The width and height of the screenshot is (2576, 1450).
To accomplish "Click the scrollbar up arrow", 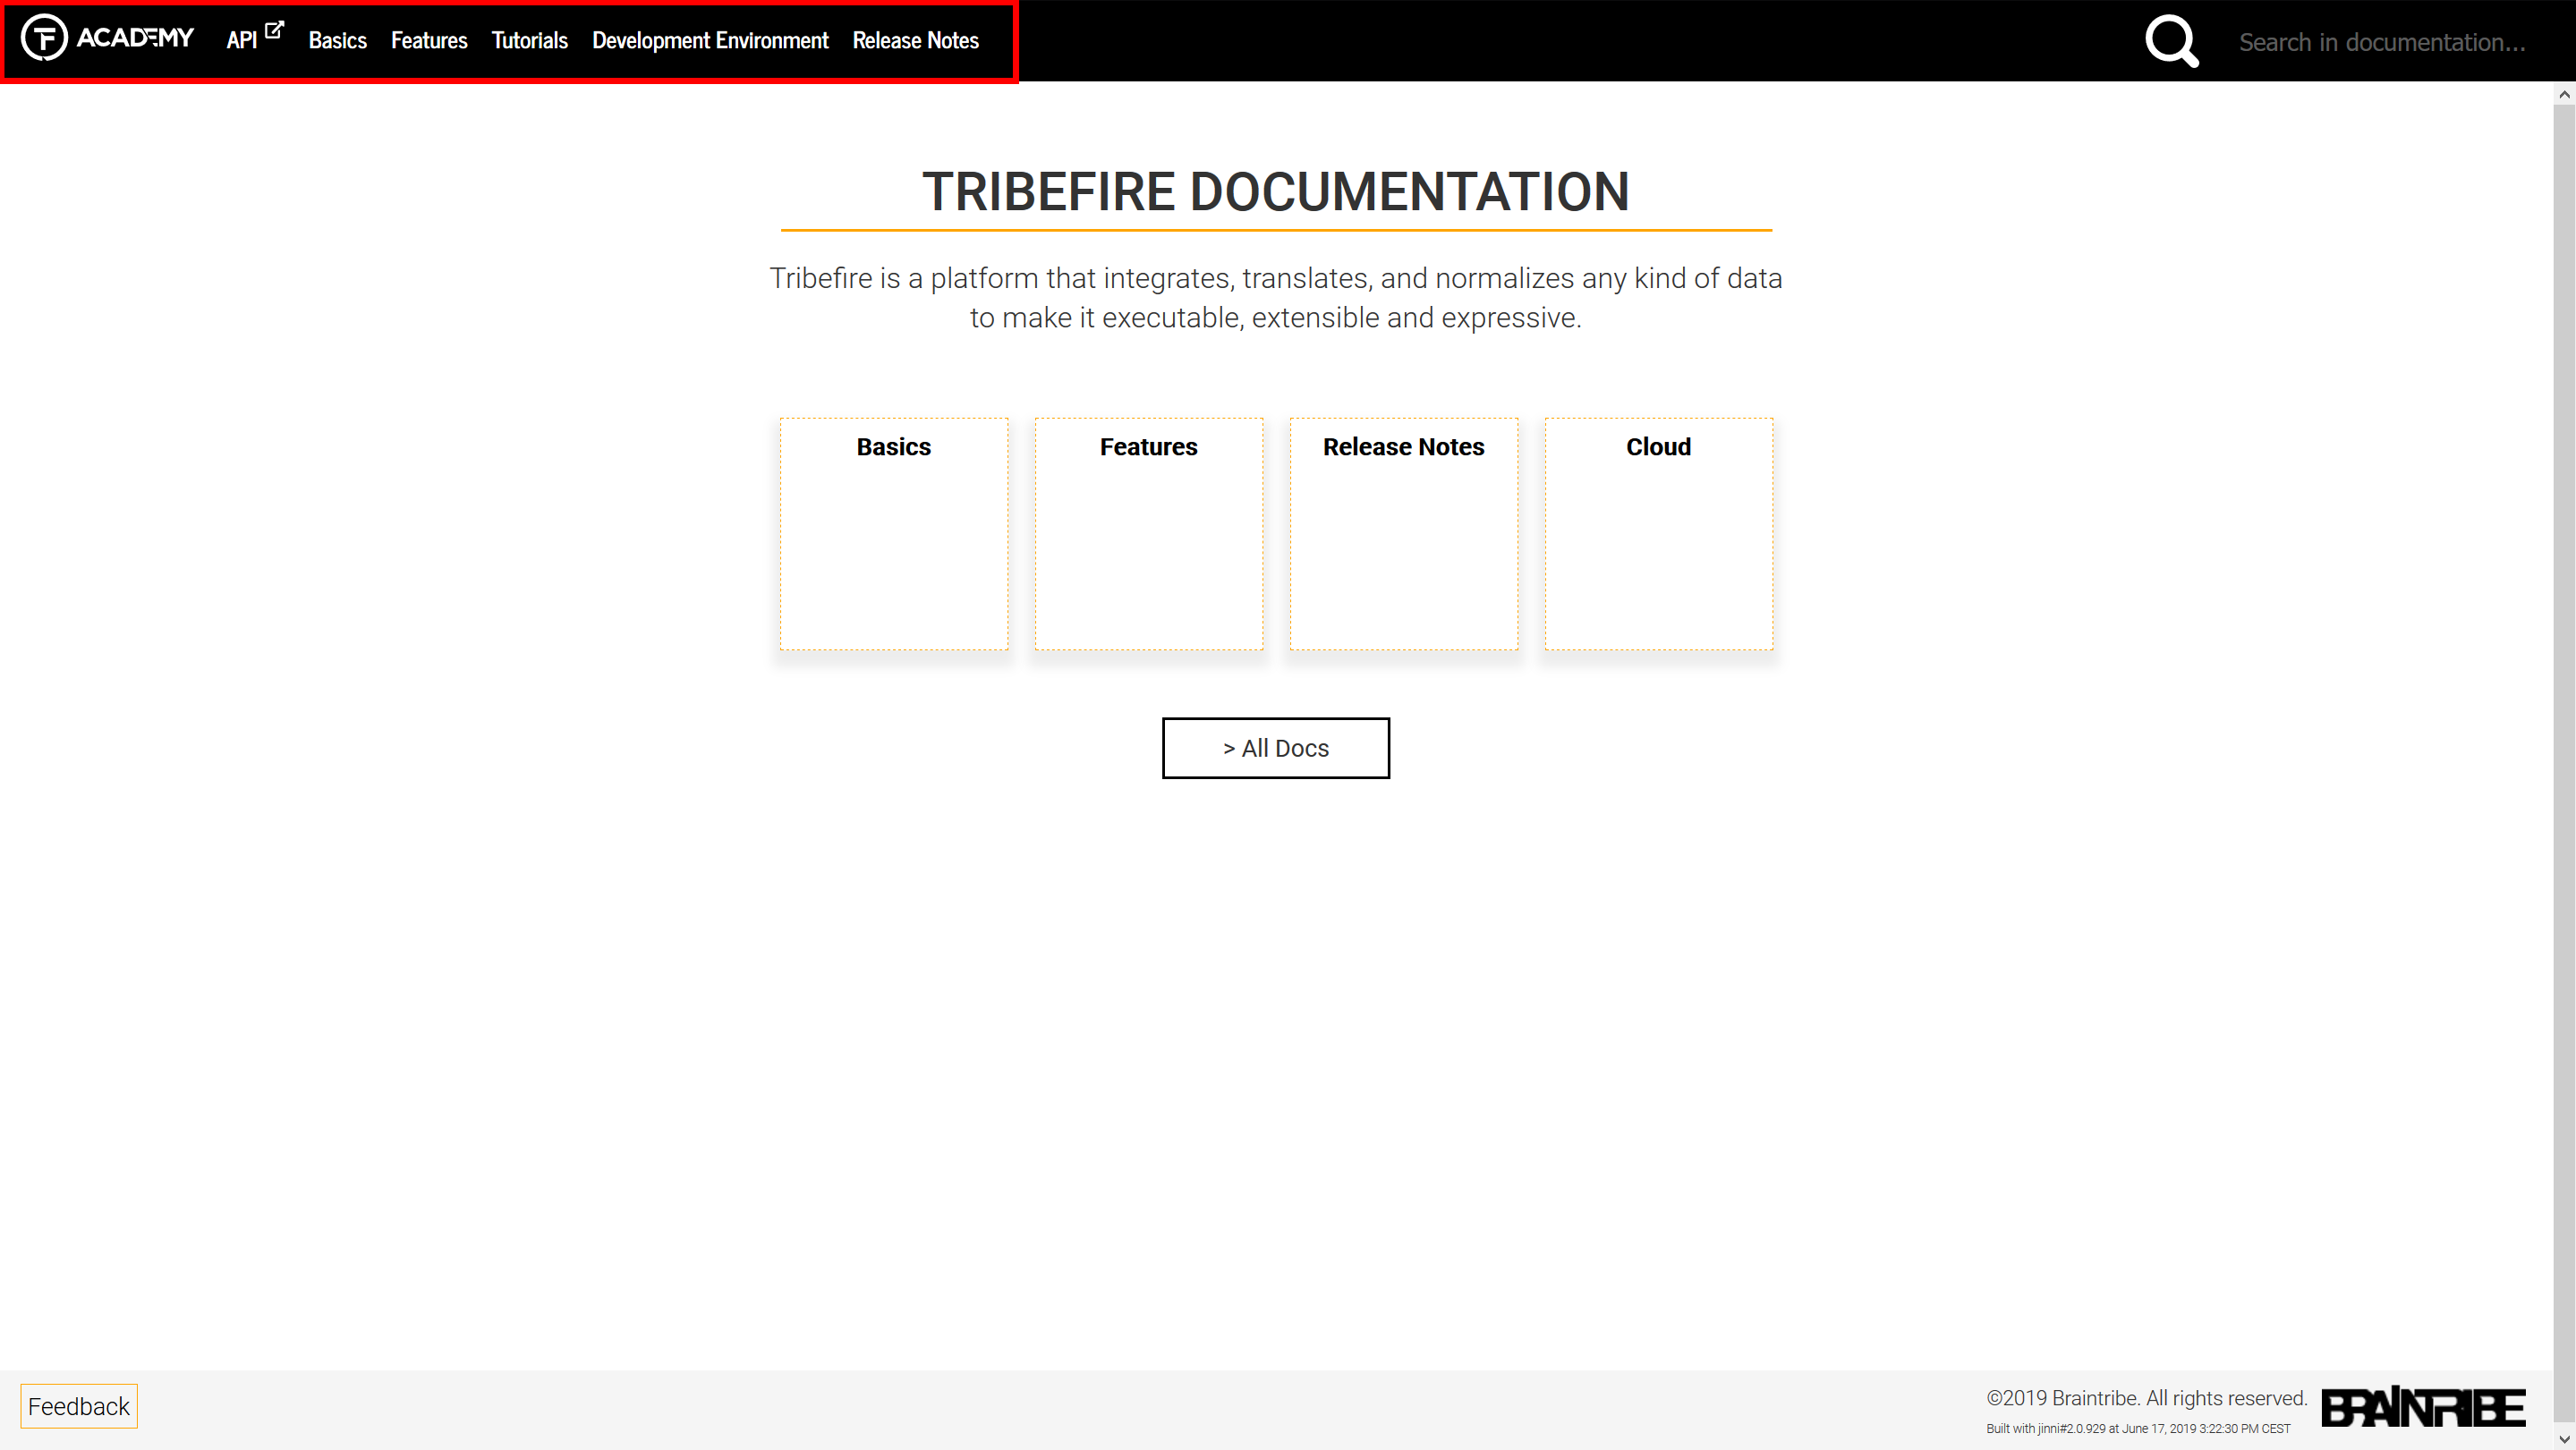I will (x=2564, y=94).
